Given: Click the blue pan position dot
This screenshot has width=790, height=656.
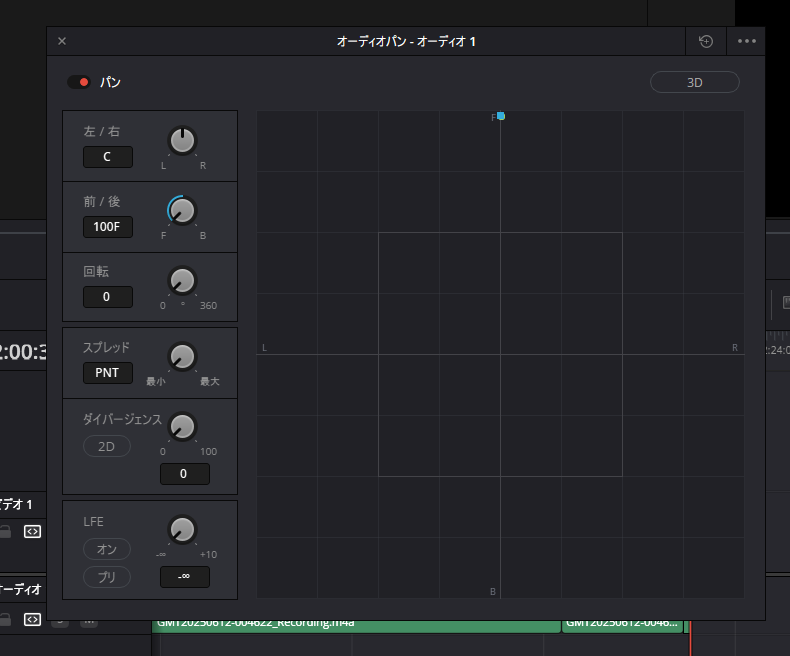Looking at the screenshot, I should 500,116.
